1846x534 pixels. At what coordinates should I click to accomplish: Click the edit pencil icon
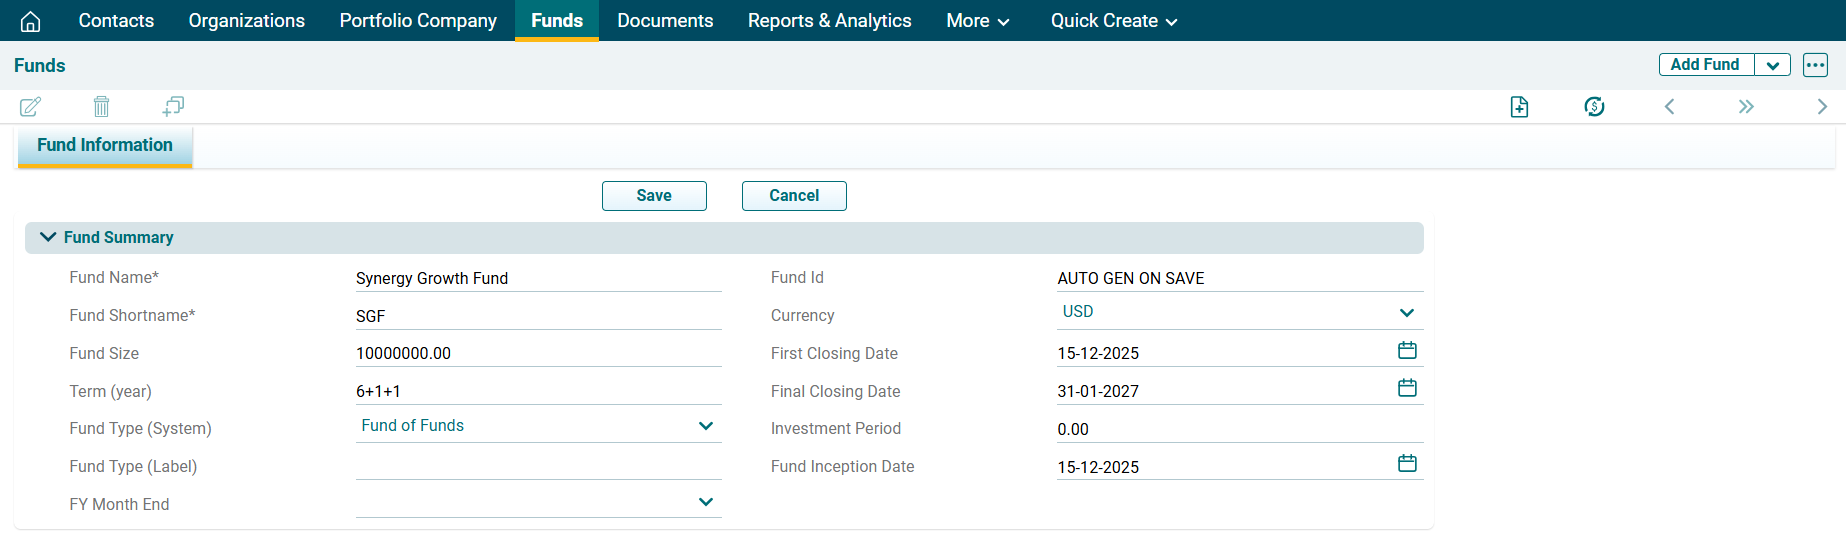(31, 106)
